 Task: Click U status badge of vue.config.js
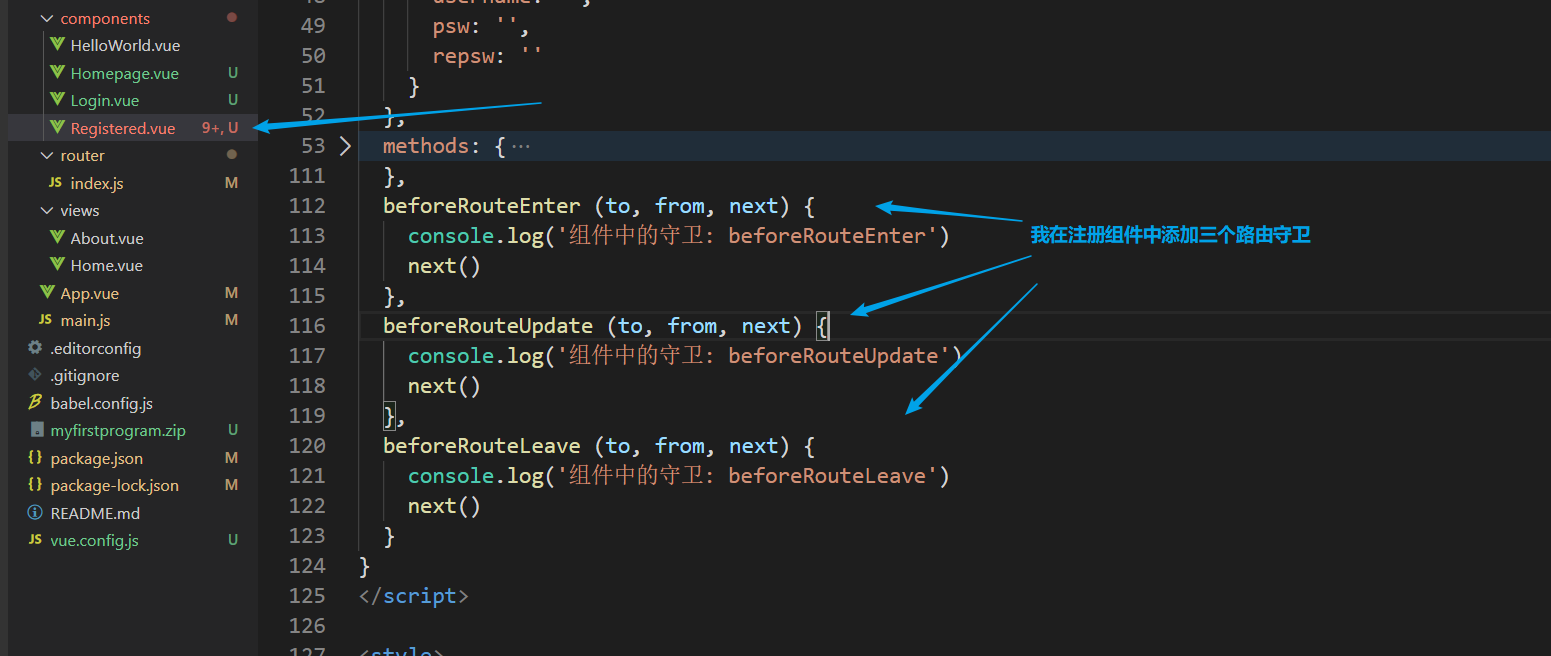coord(233,541)
